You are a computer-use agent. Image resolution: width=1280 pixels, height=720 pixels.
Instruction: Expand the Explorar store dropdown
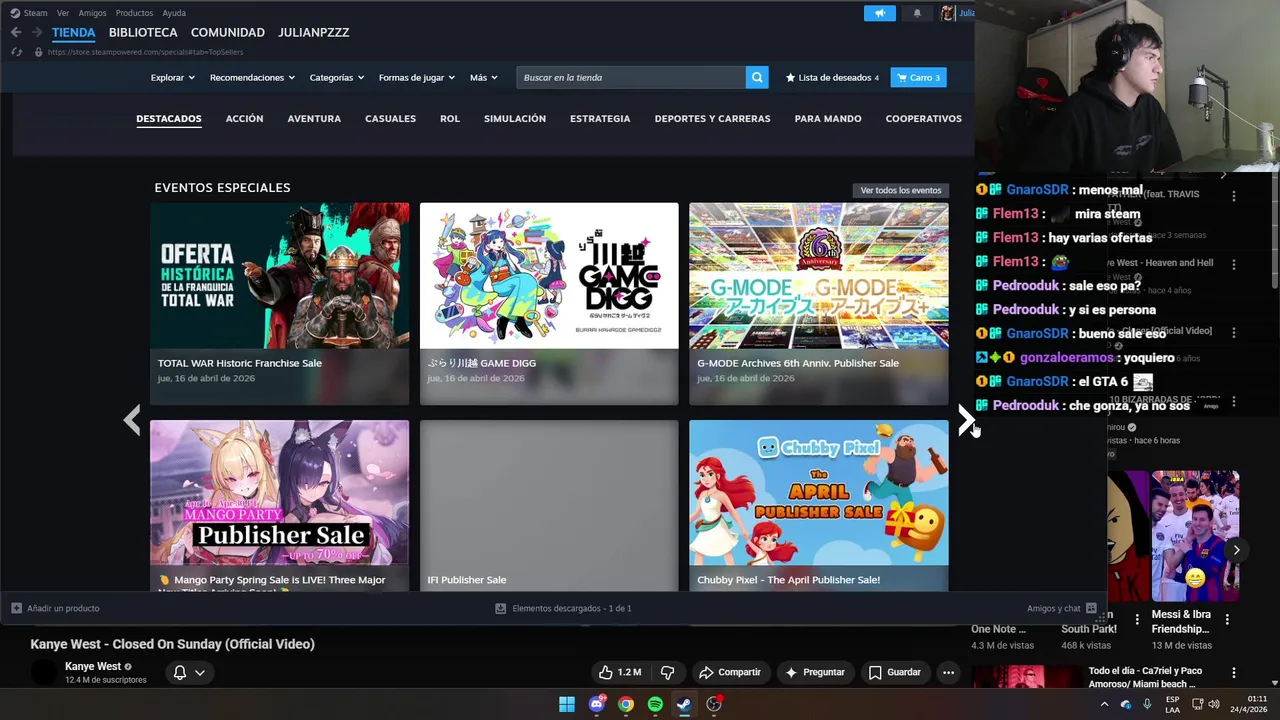point(173,77)
